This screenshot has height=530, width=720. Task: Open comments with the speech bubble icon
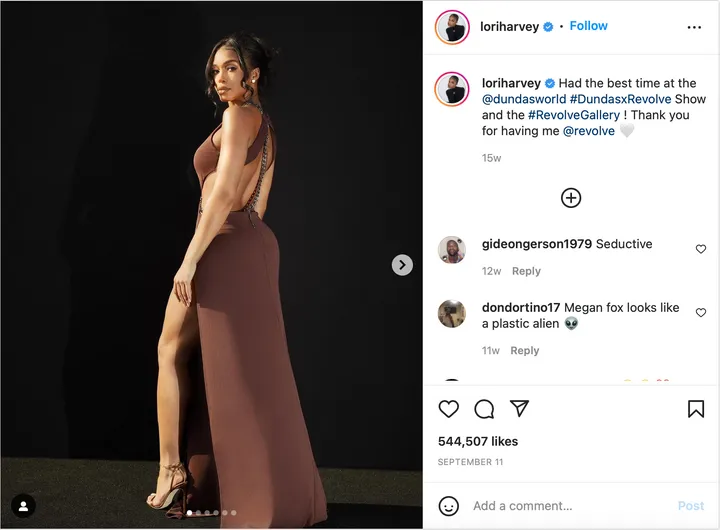pyautogui.click(x=484, y=408)
